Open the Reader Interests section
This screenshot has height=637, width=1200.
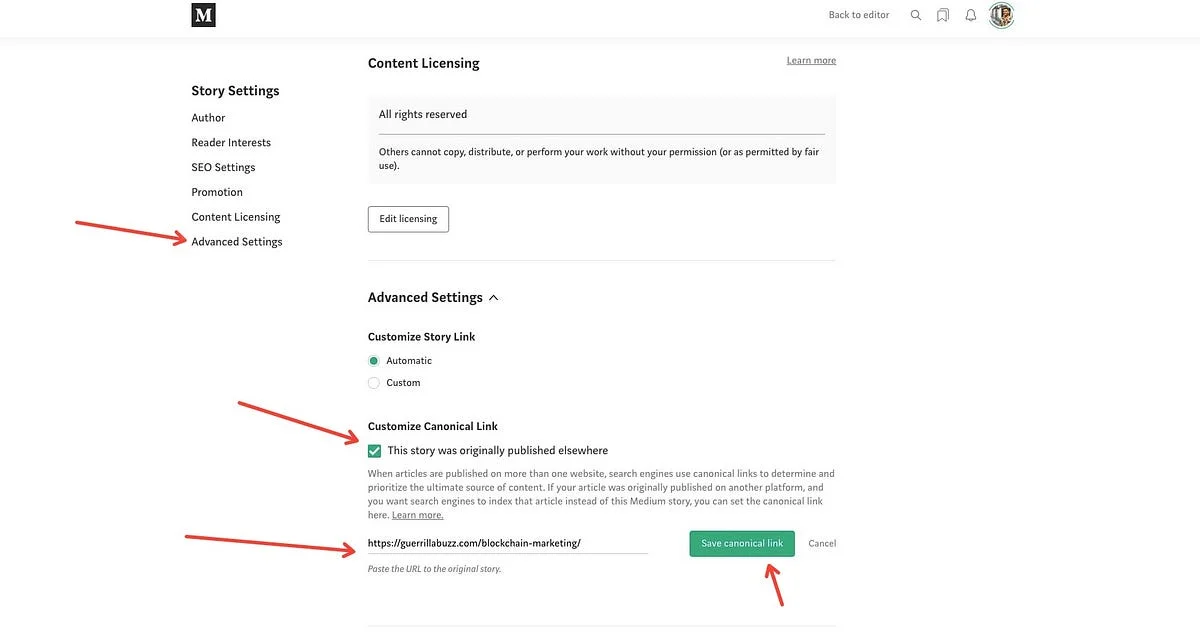[231, 142]
